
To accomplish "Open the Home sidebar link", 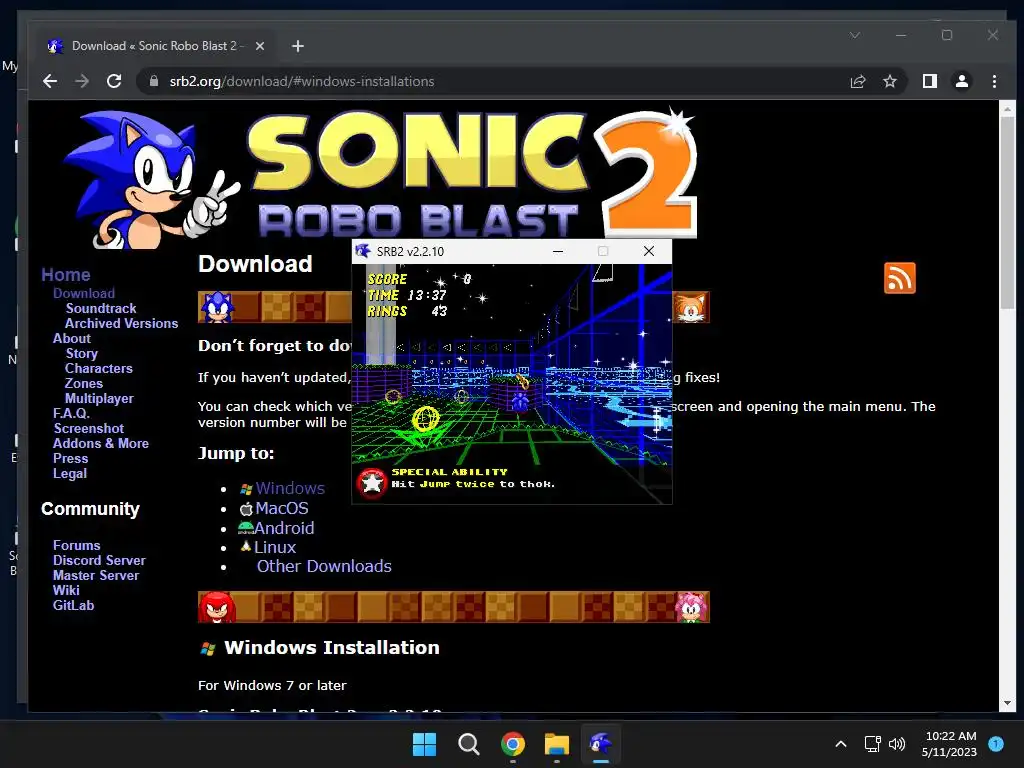I will pos(66,275).
